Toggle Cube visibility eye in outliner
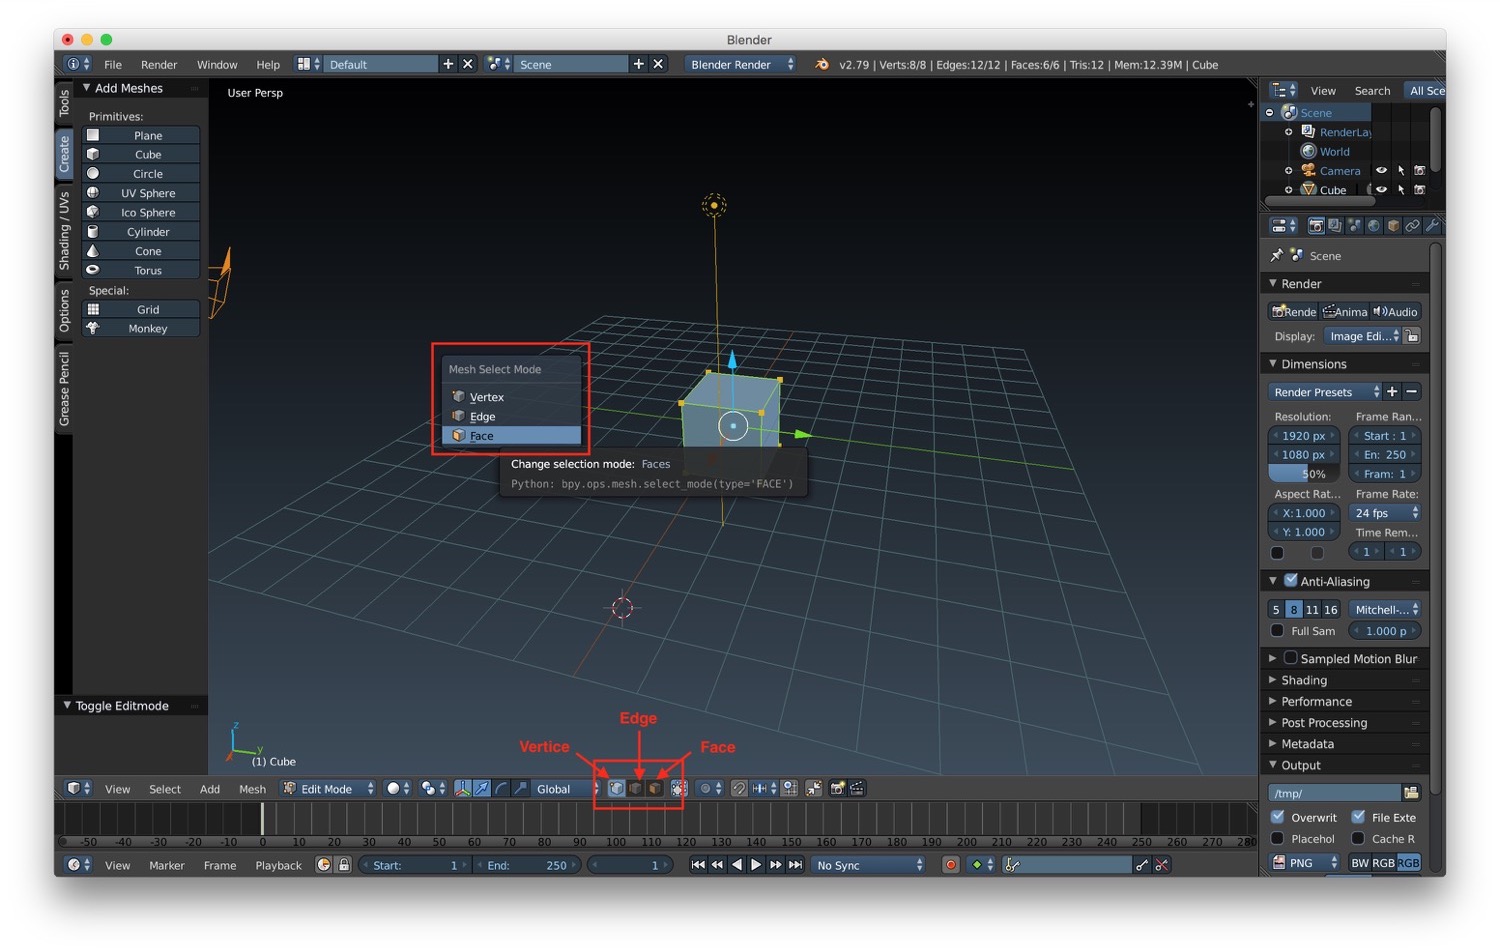The height and width of the screenshot is (952, 1500). point(1381,190)
